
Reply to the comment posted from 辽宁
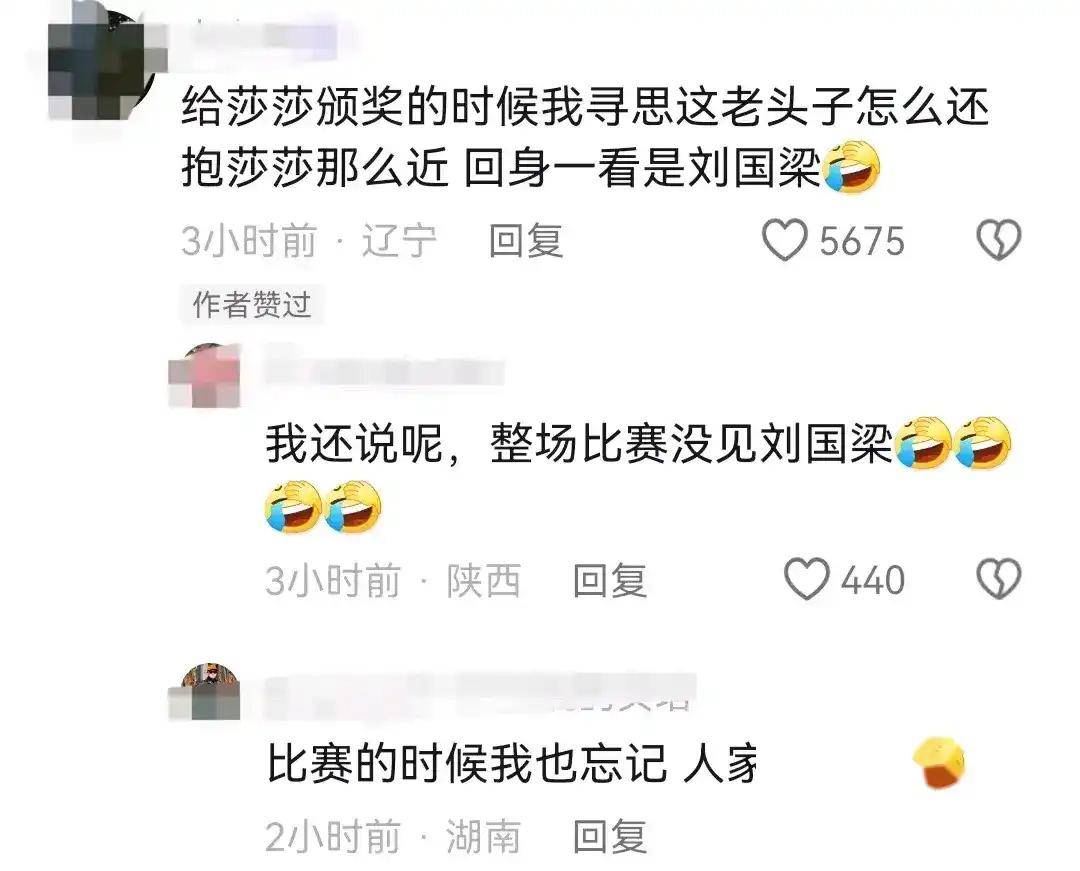click(526, 240)
